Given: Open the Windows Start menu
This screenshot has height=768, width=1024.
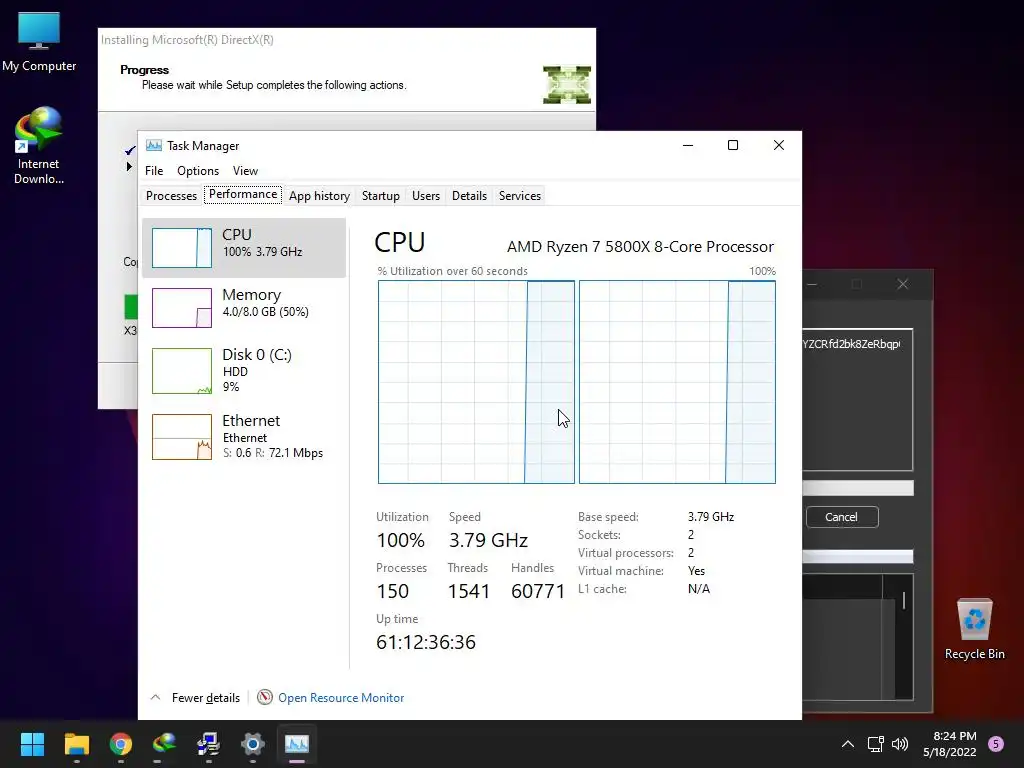Looking at the screenshot, I should coord(32,744).
